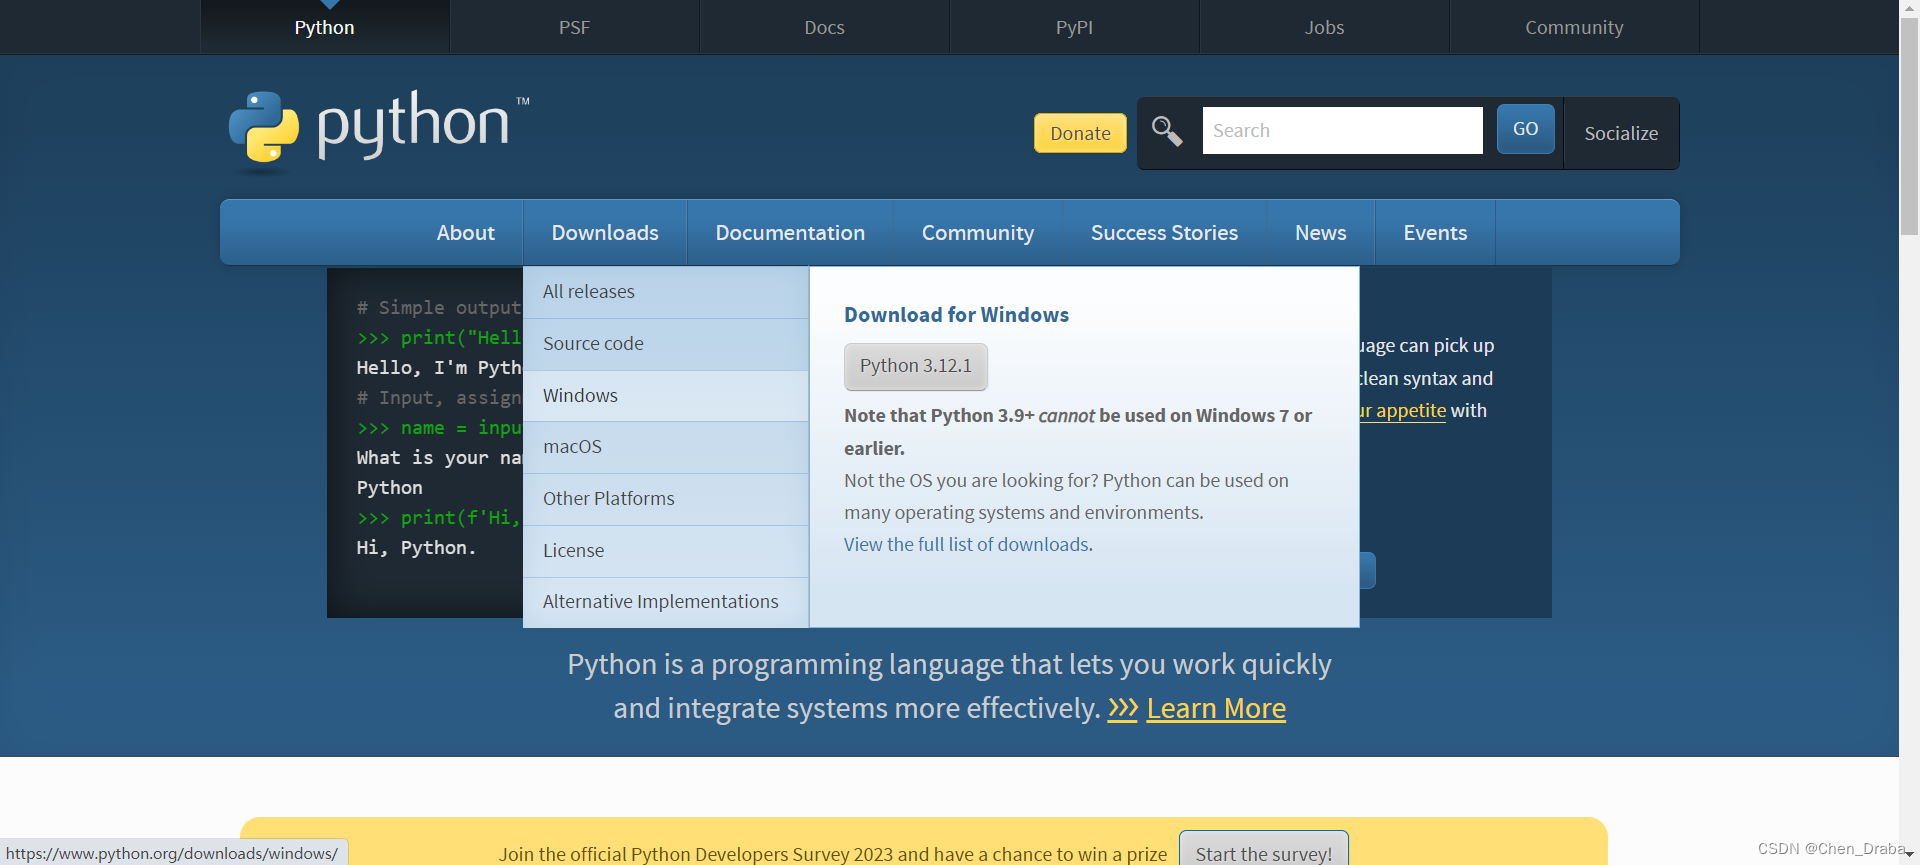Click the "What is your na" console line
The image size is (1920, 865).
[x=439, y=458]
